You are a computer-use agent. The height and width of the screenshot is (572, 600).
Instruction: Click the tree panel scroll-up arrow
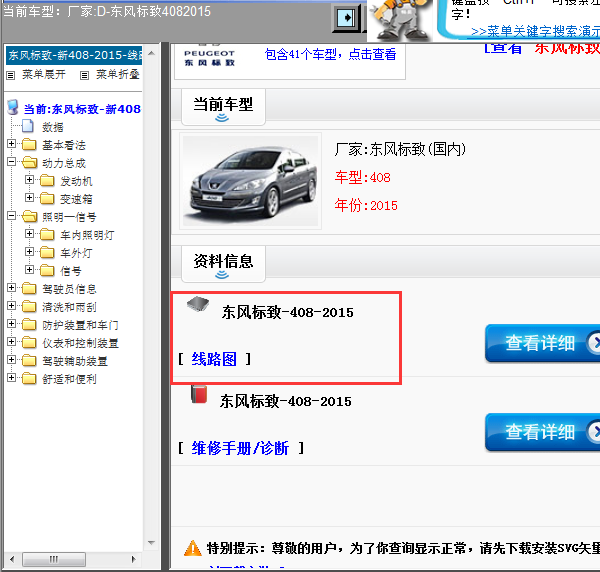[152, 53]
